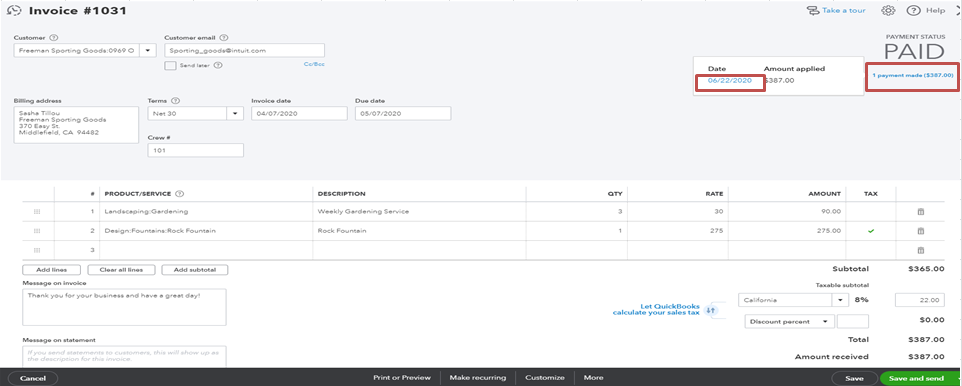This screenshot has height=386, width=962.
Task: Open the Terms Net 30 dropdown
Action: [236, 114]
